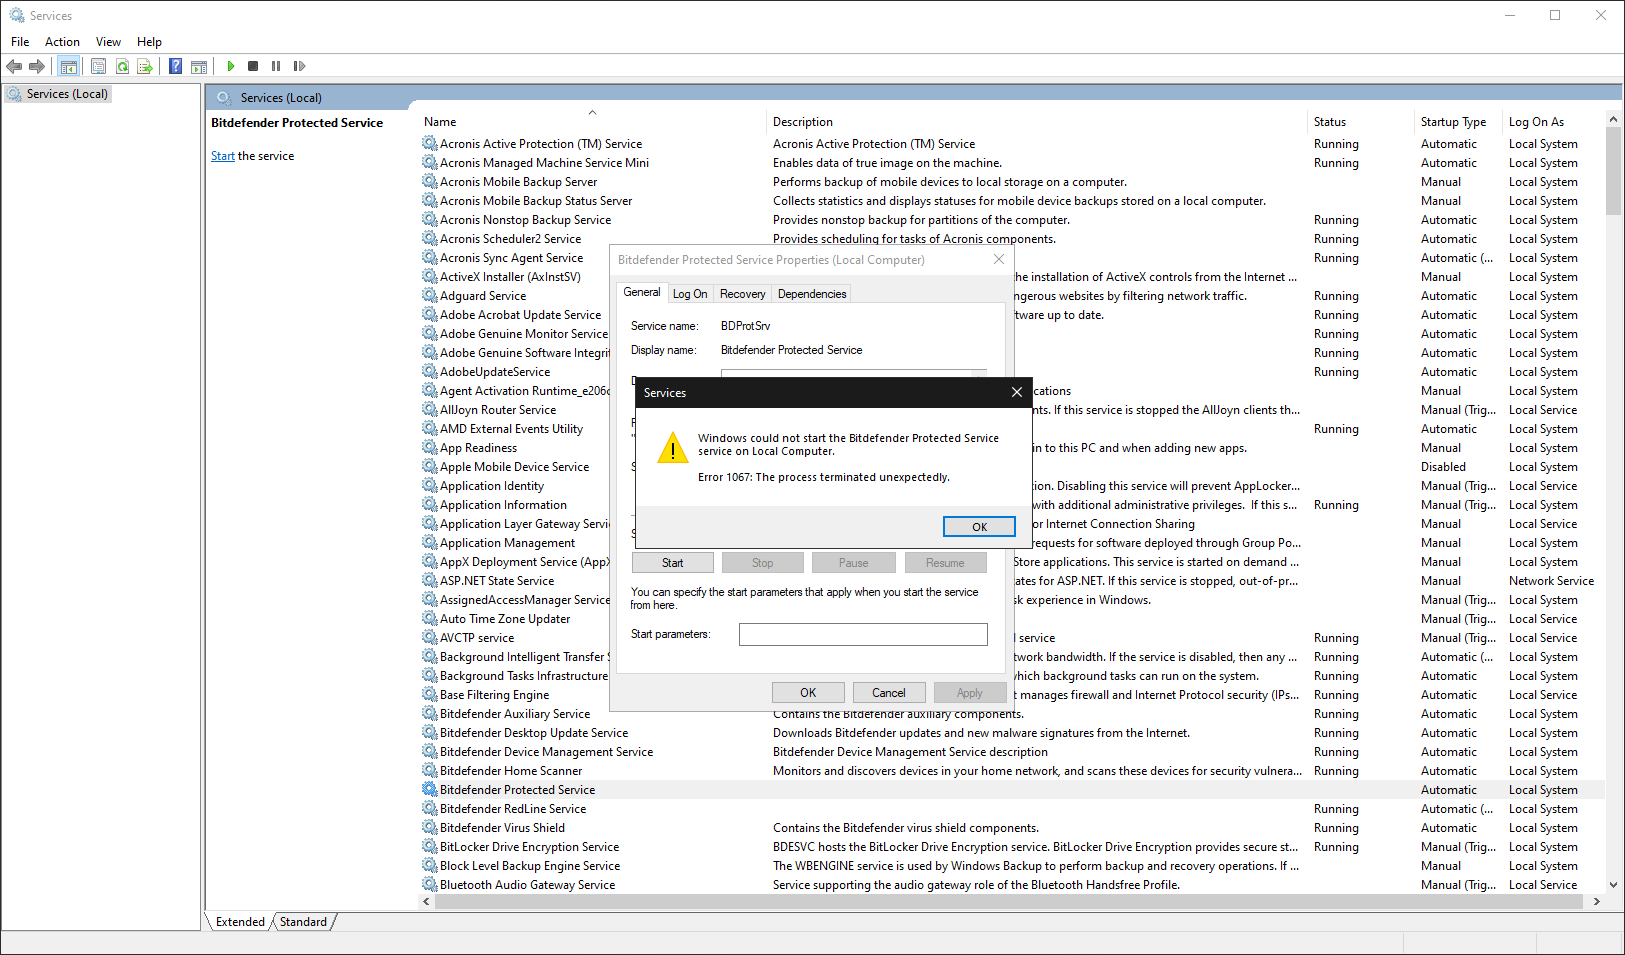Sort by the Description column header
Screen dimensions: 1625x955
pos(1037,122)
